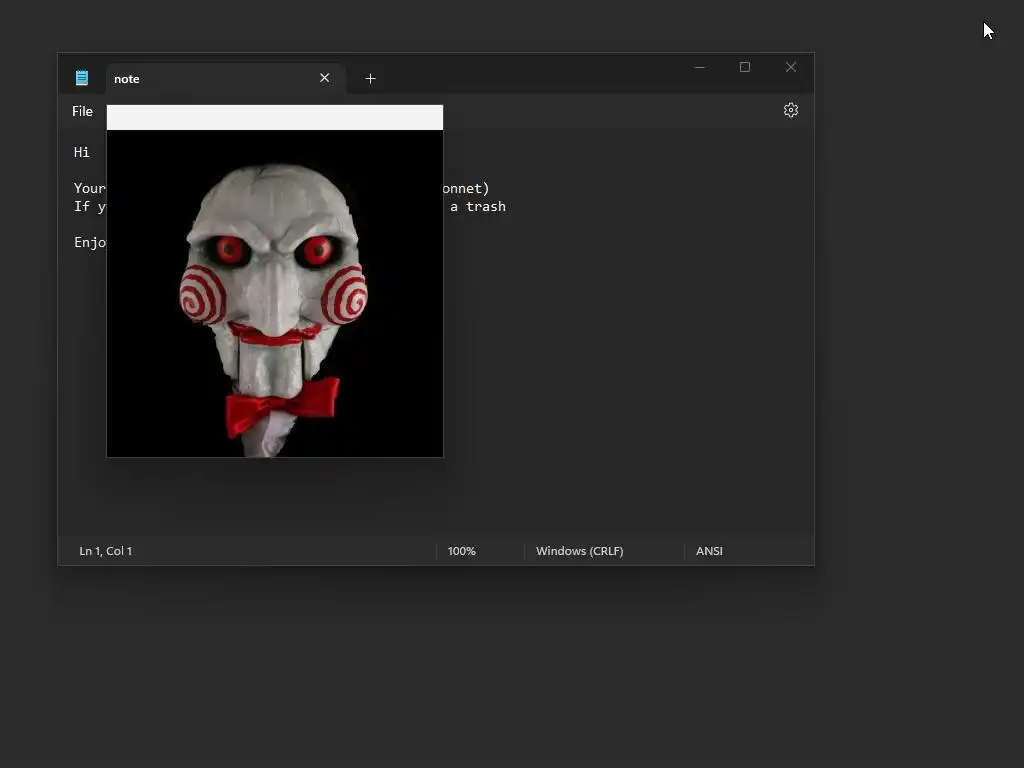Click the word 'trash' in the note
The width and height of the screenshot is (1024, 768).
tap(486, 206)
